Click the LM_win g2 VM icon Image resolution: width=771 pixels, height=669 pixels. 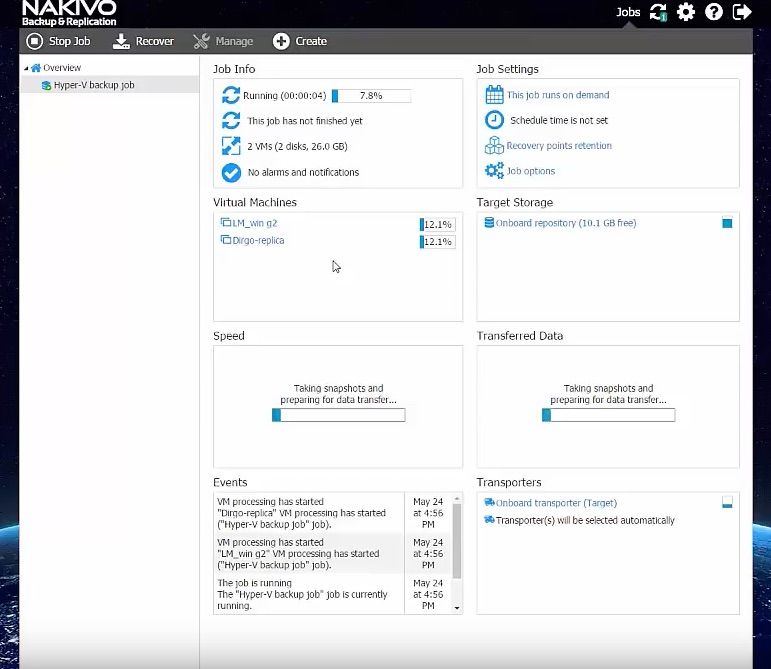point(226,223)
